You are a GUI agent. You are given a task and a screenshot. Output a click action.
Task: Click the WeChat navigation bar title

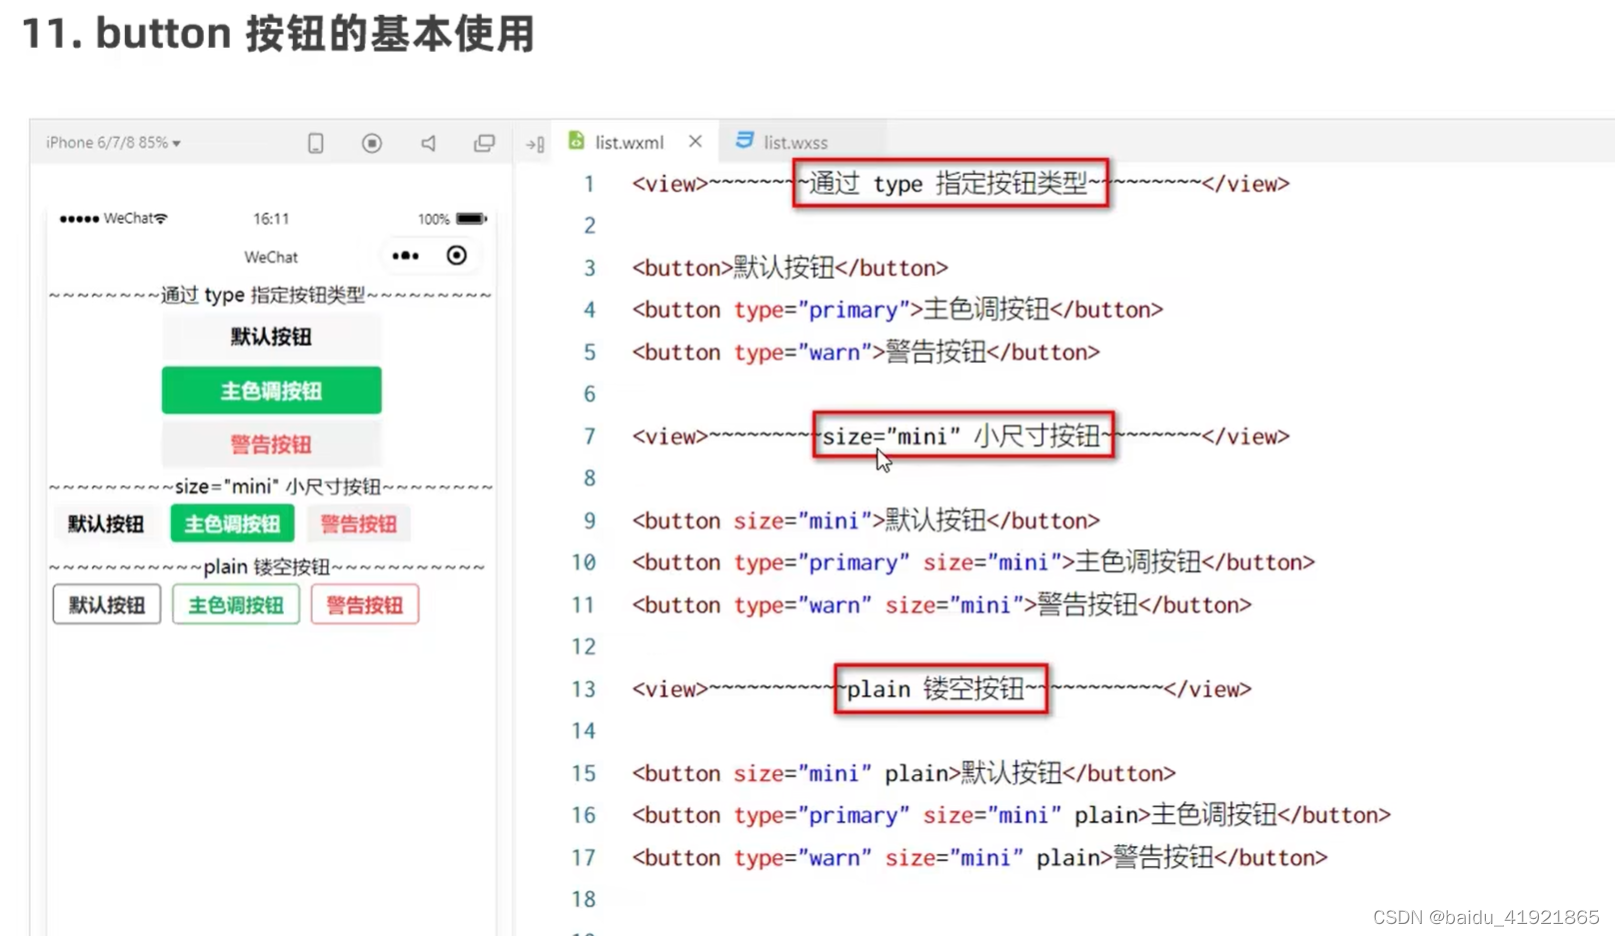[x=271, y=257]
